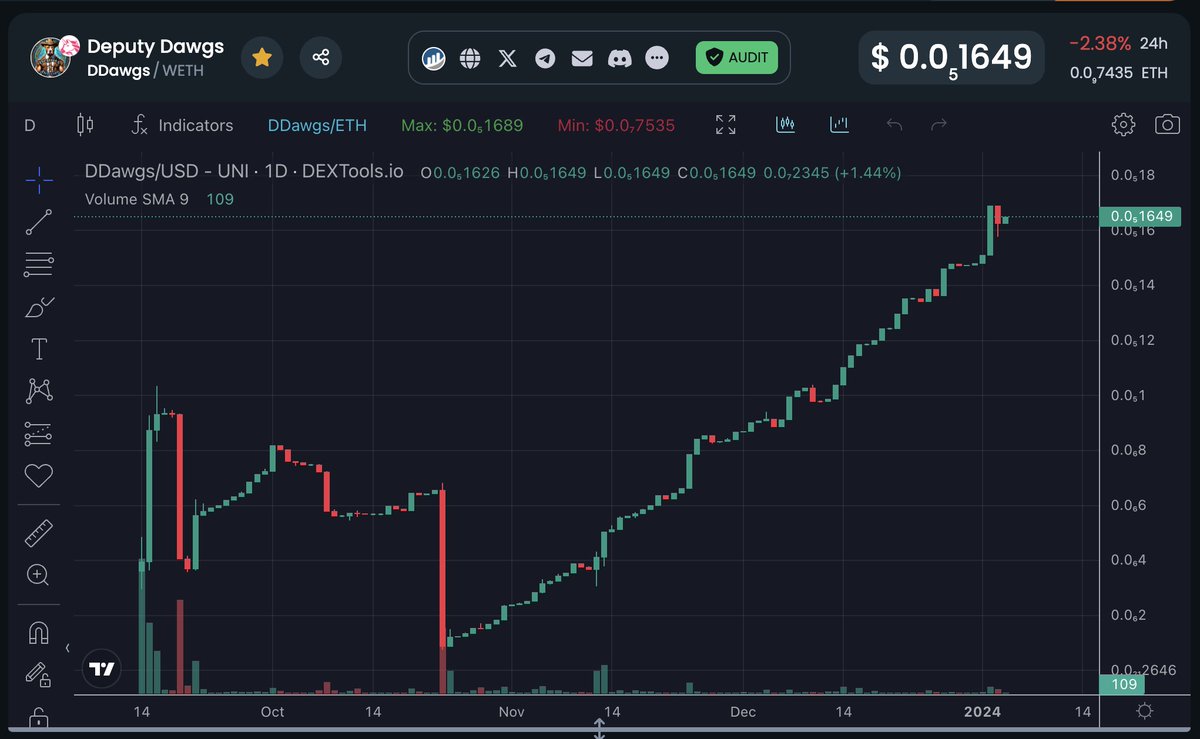
Task: Share the Deputy Dawgs pair
Action: coord(321,58)
